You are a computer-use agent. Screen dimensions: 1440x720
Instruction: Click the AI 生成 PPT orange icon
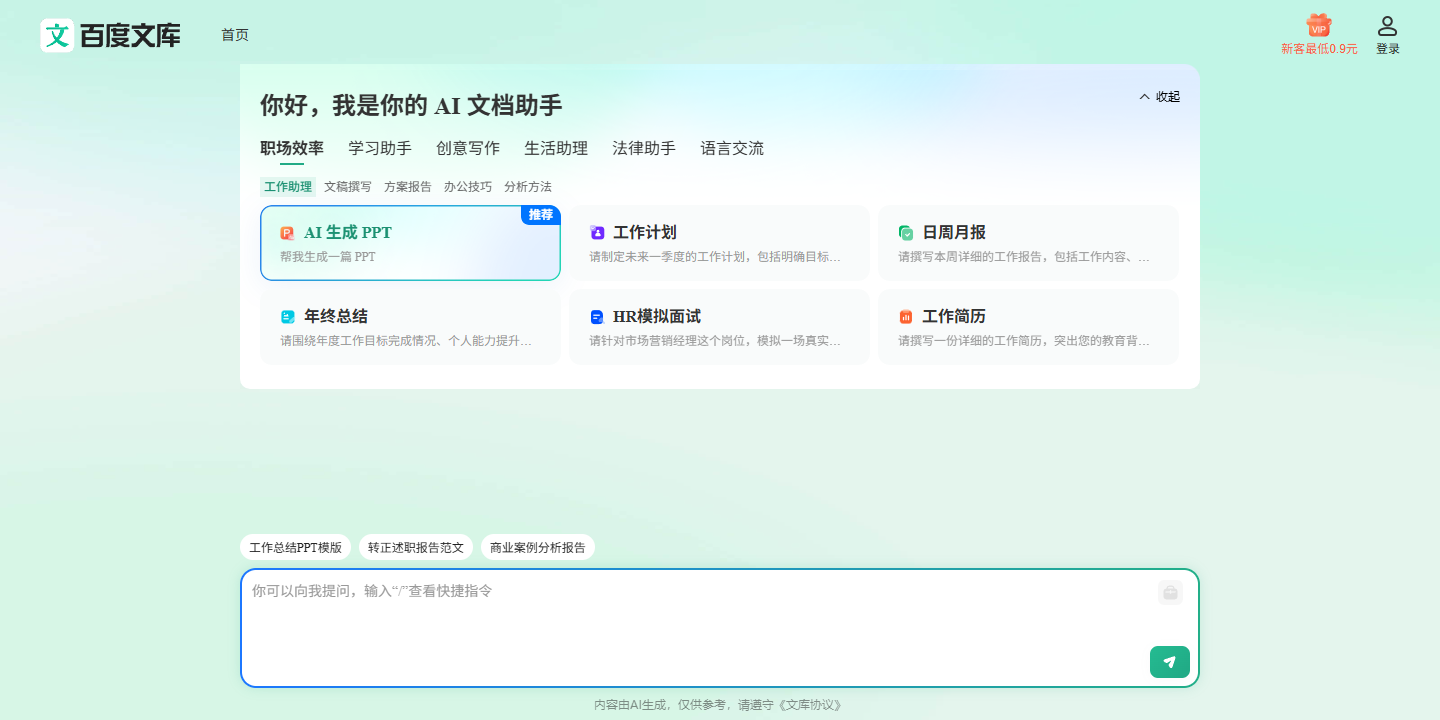coord(287,233)
